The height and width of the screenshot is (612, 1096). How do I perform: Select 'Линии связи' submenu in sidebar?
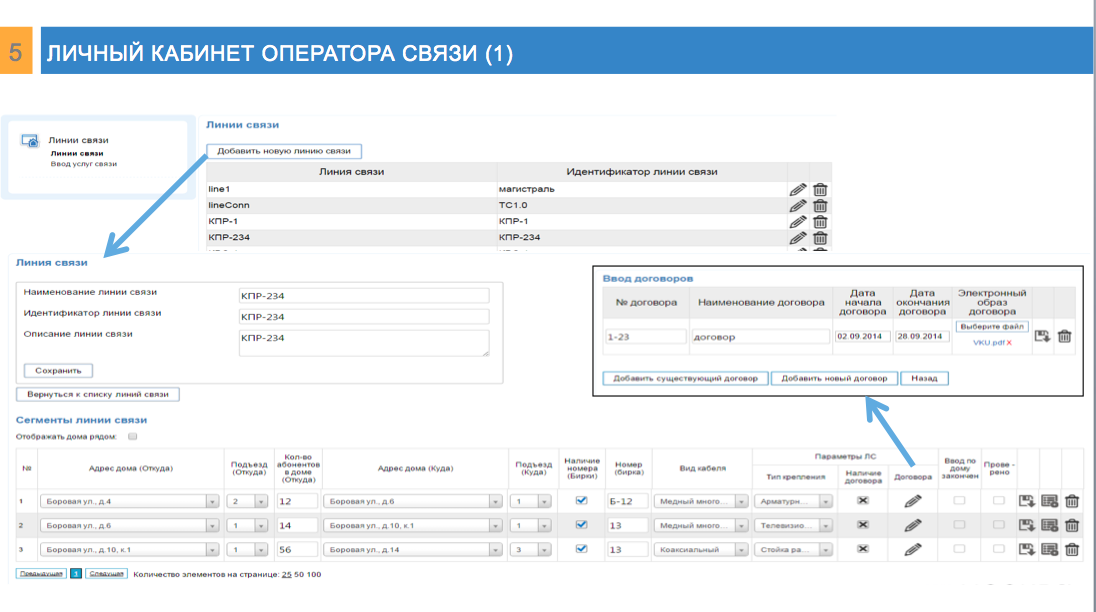(x=77, y=153)
